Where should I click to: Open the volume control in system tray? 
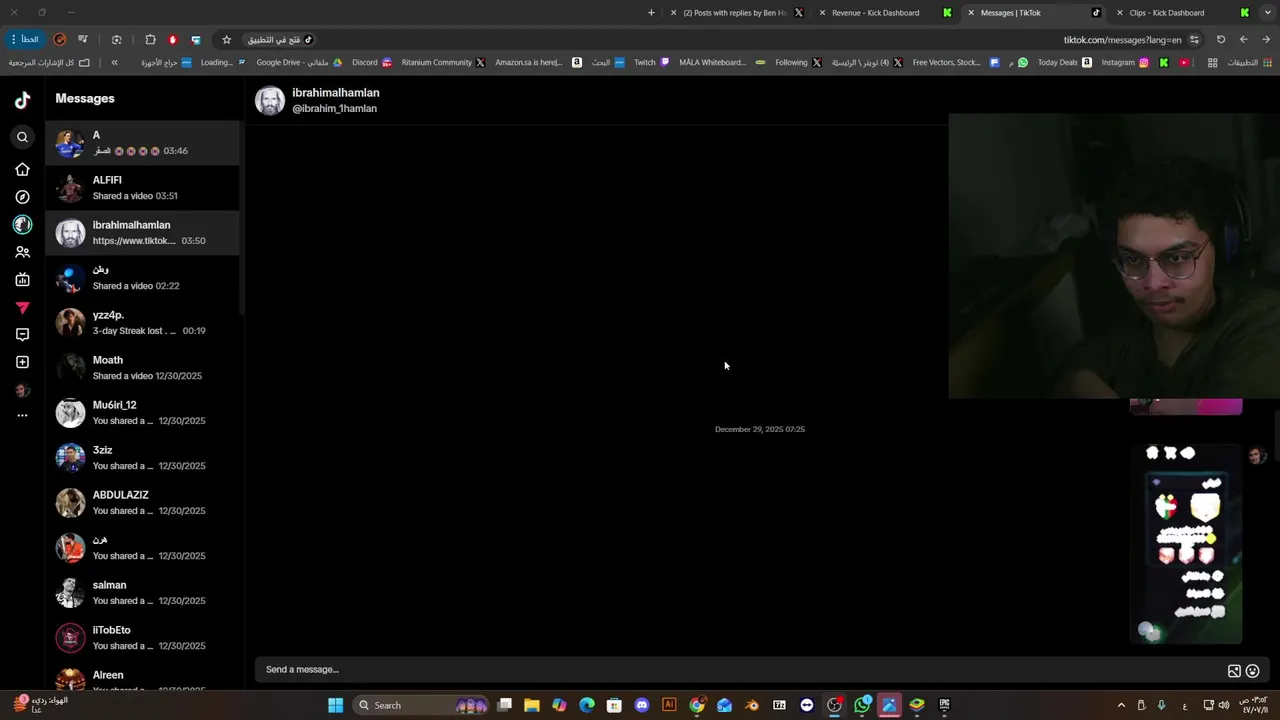(1224, 705)
